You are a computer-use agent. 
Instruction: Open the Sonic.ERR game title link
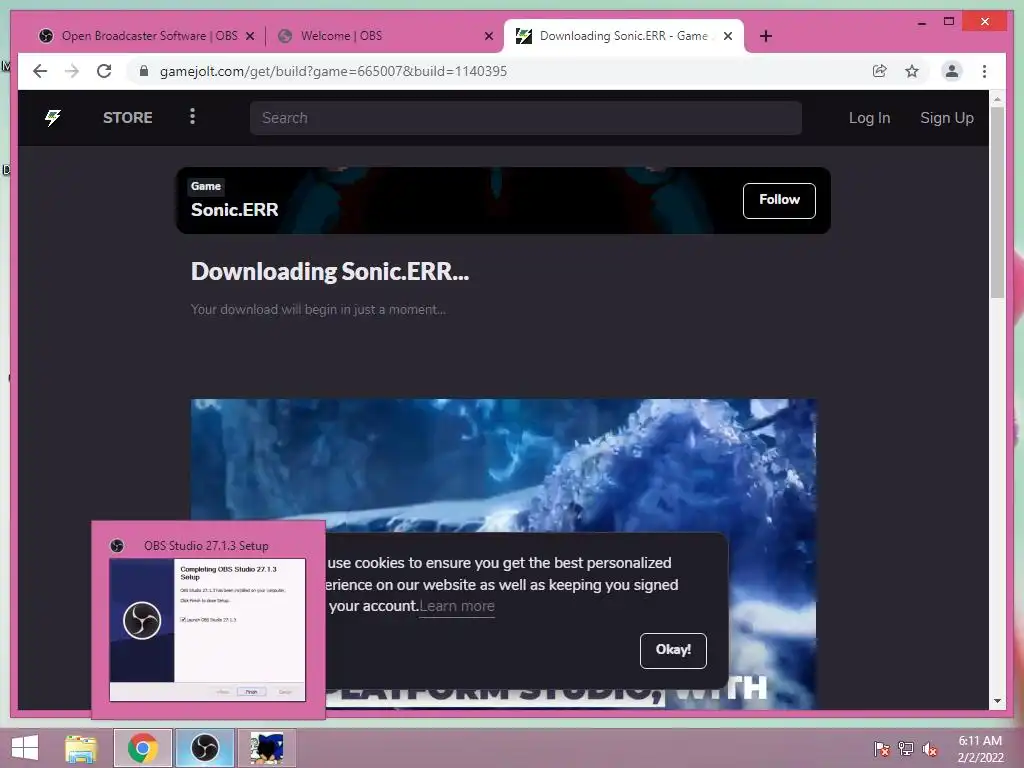(234, 210)
